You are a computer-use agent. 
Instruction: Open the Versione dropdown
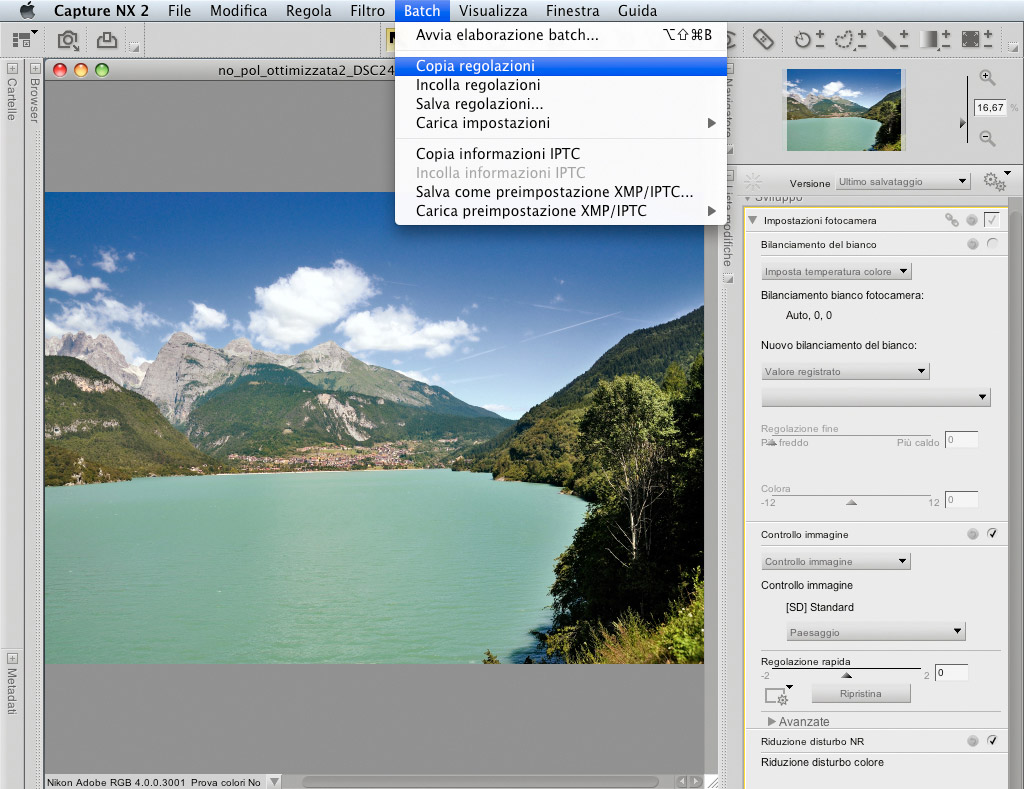[x=903, y=182]
